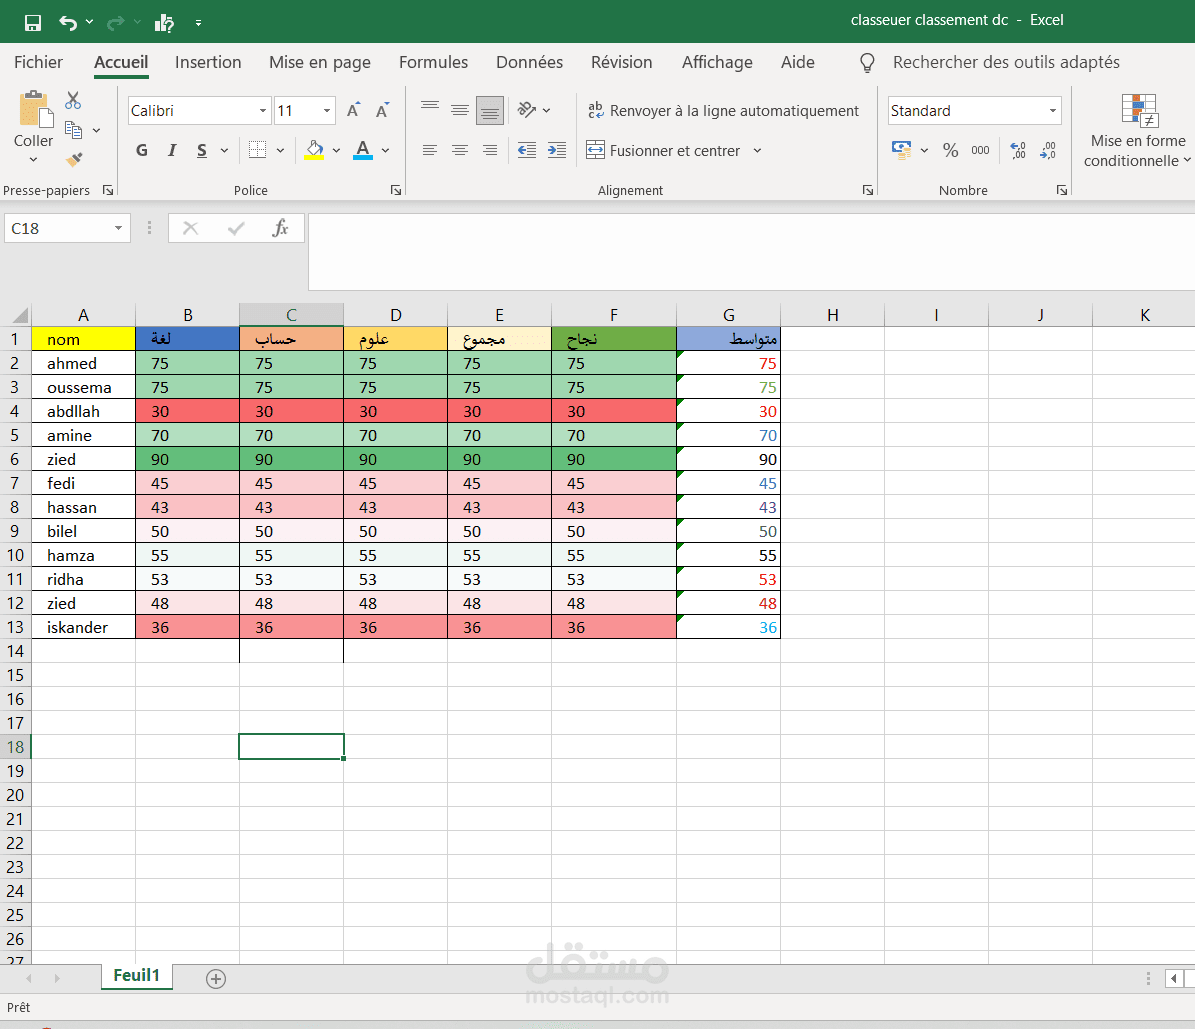Open the Insertion ribbon tab
The image size is (1195, 1029).
[x=208, y=62]
